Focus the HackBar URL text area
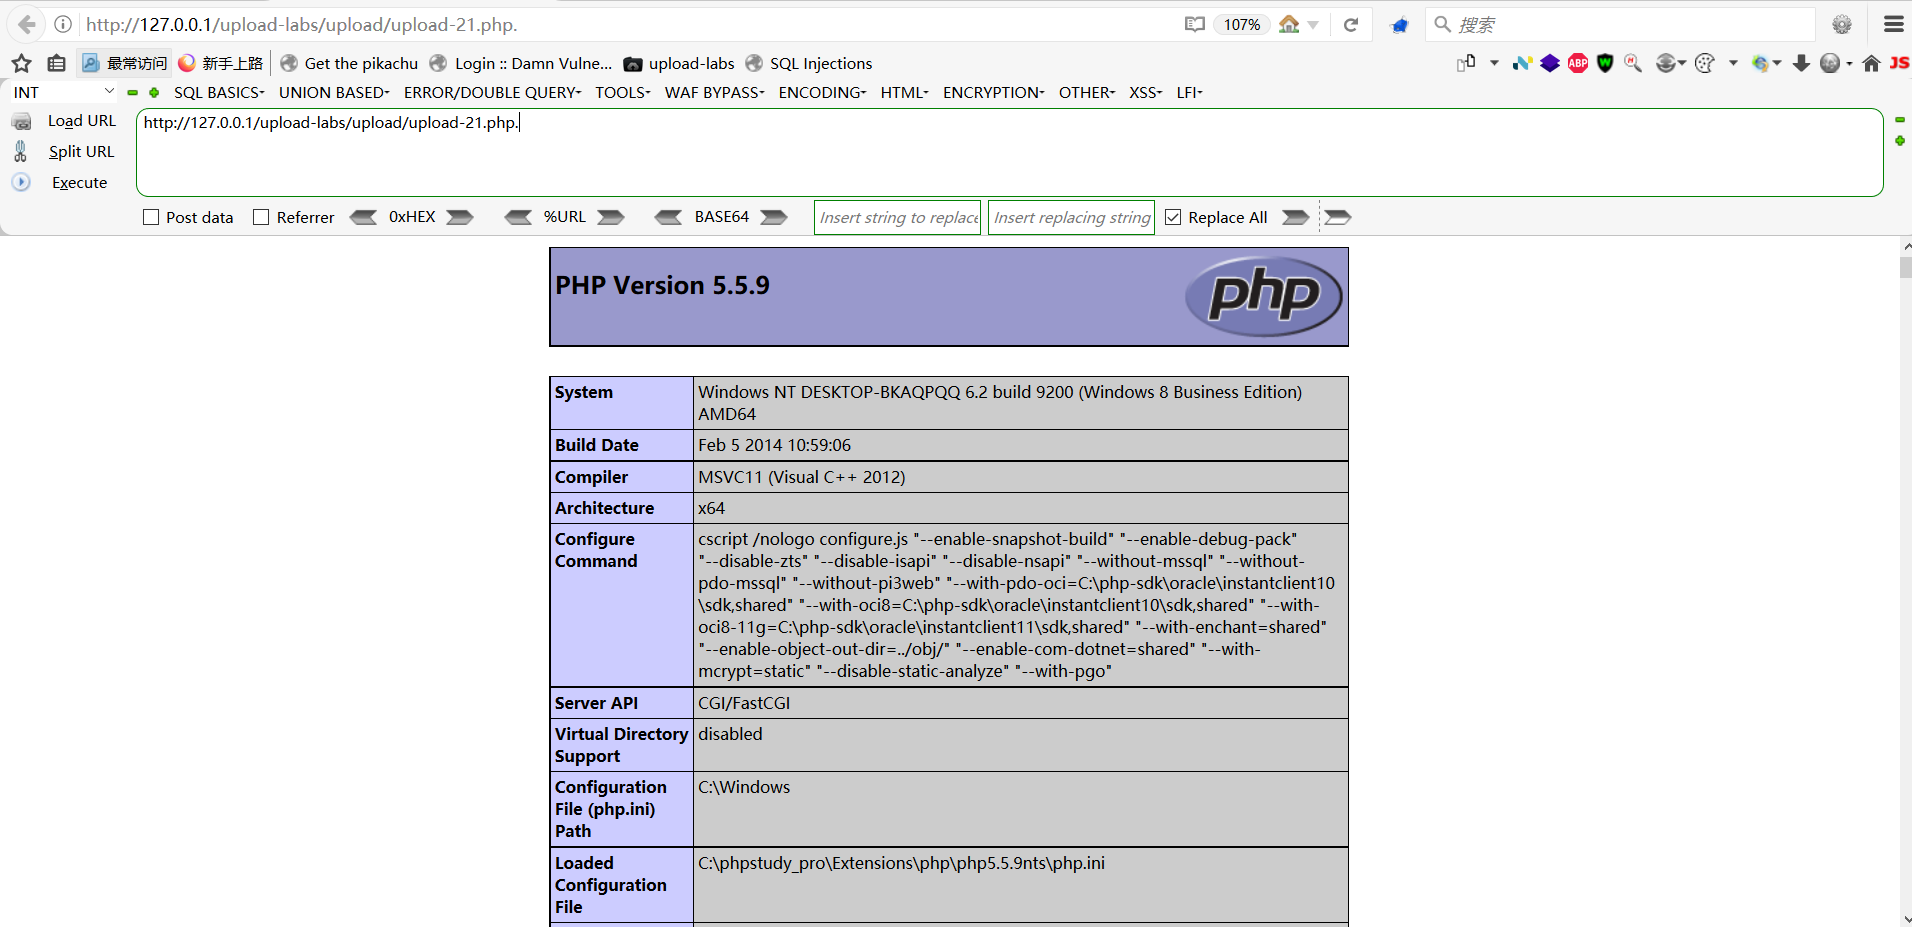Screen dimensions: 1912x927 [1010, 152]
